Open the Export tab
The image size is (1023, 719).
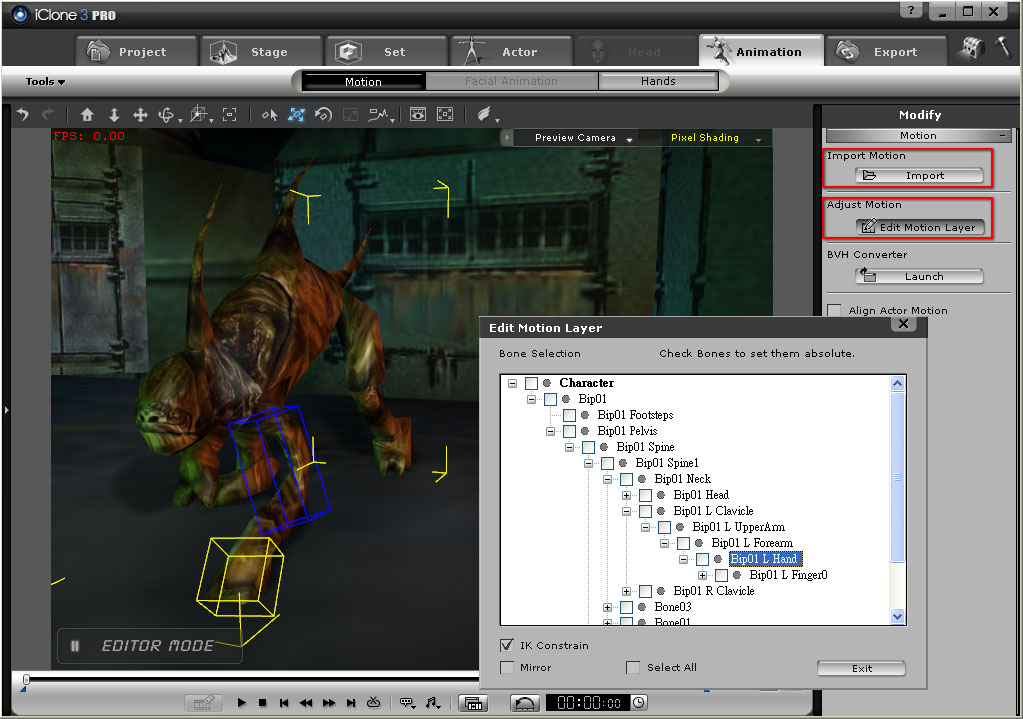click(886, 52)
